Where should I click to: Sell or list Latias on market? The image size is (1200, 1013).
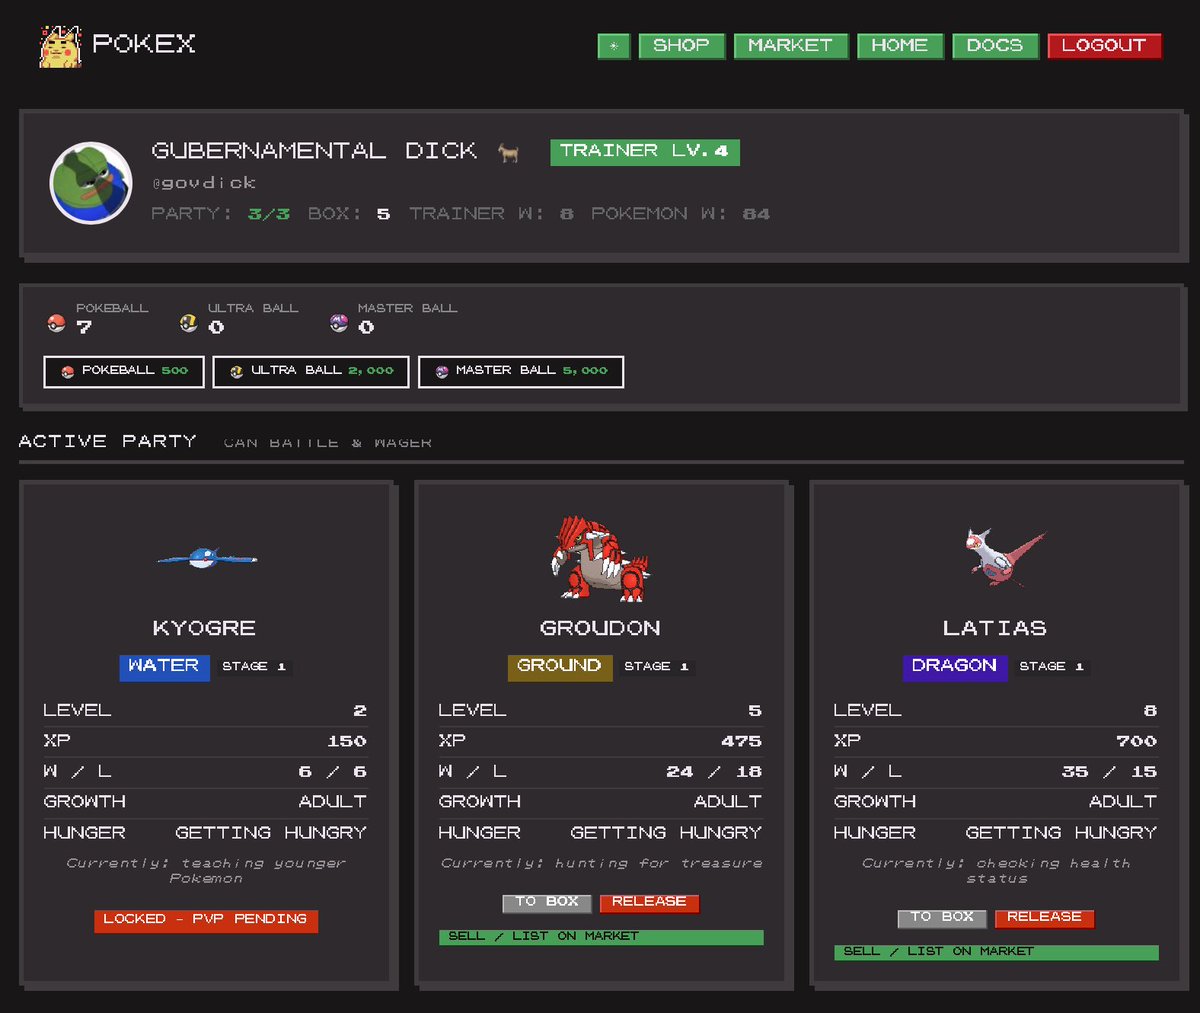[x=996, y=952]
